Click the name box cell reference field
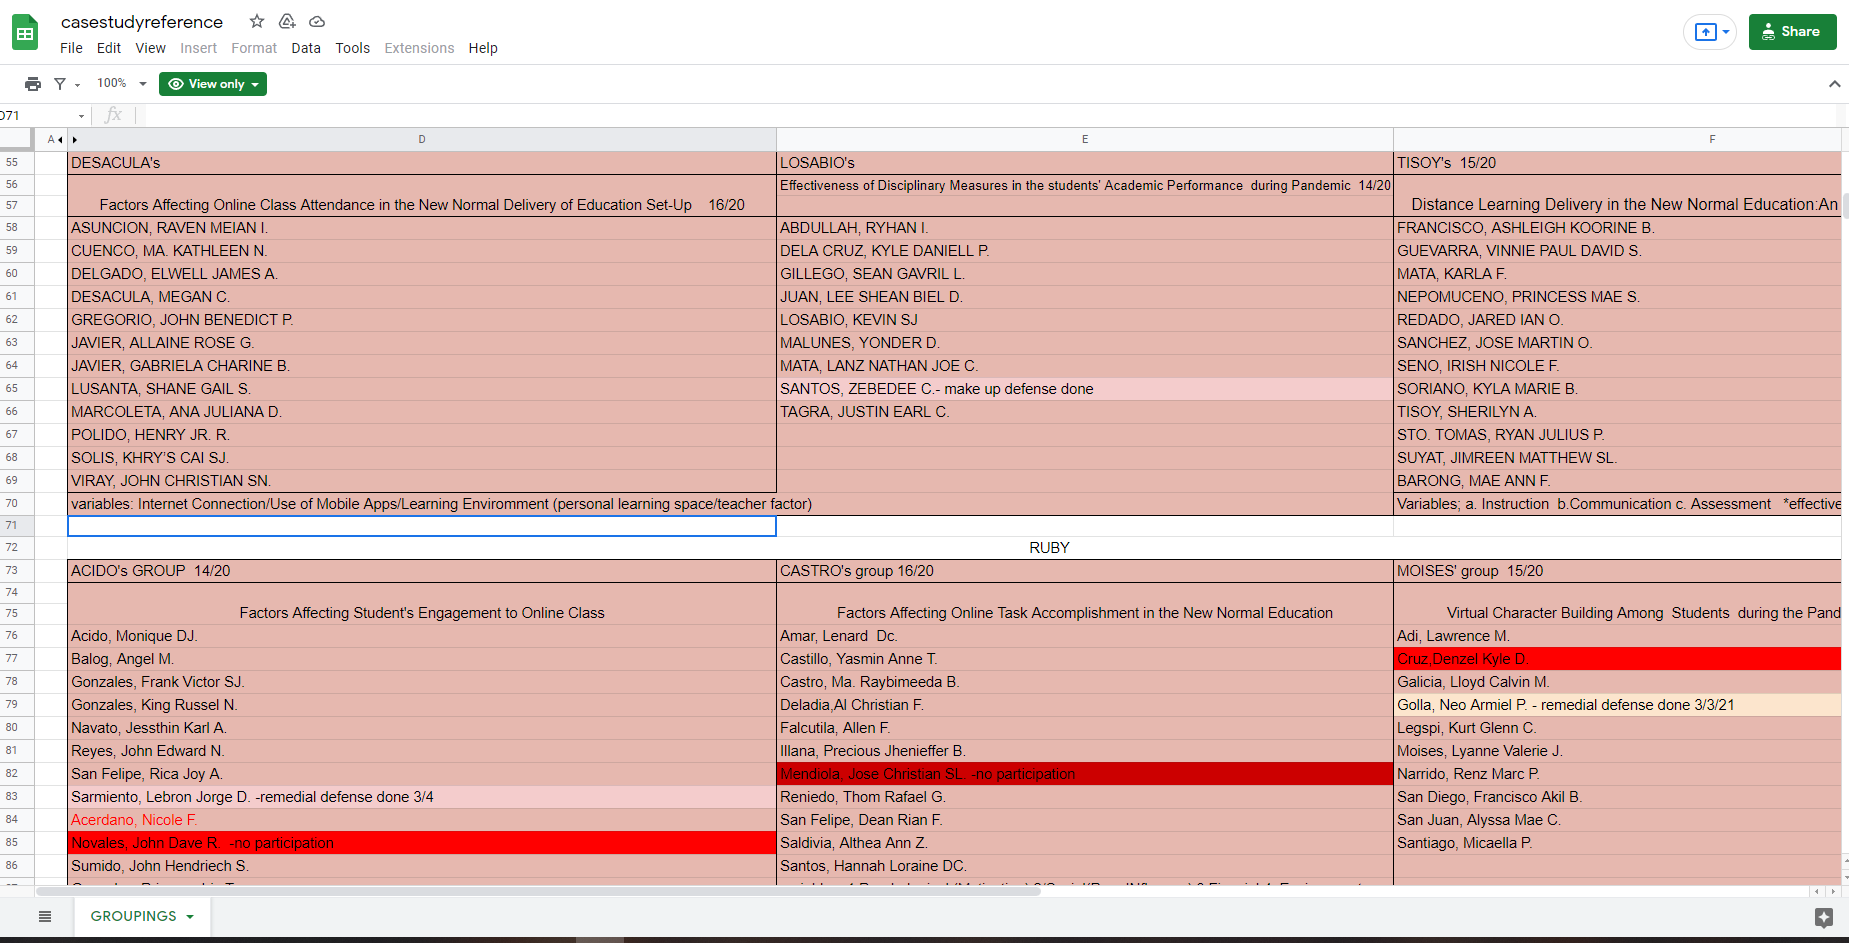1849x943 pixels. pyautogui.click(x=36, y=116)
